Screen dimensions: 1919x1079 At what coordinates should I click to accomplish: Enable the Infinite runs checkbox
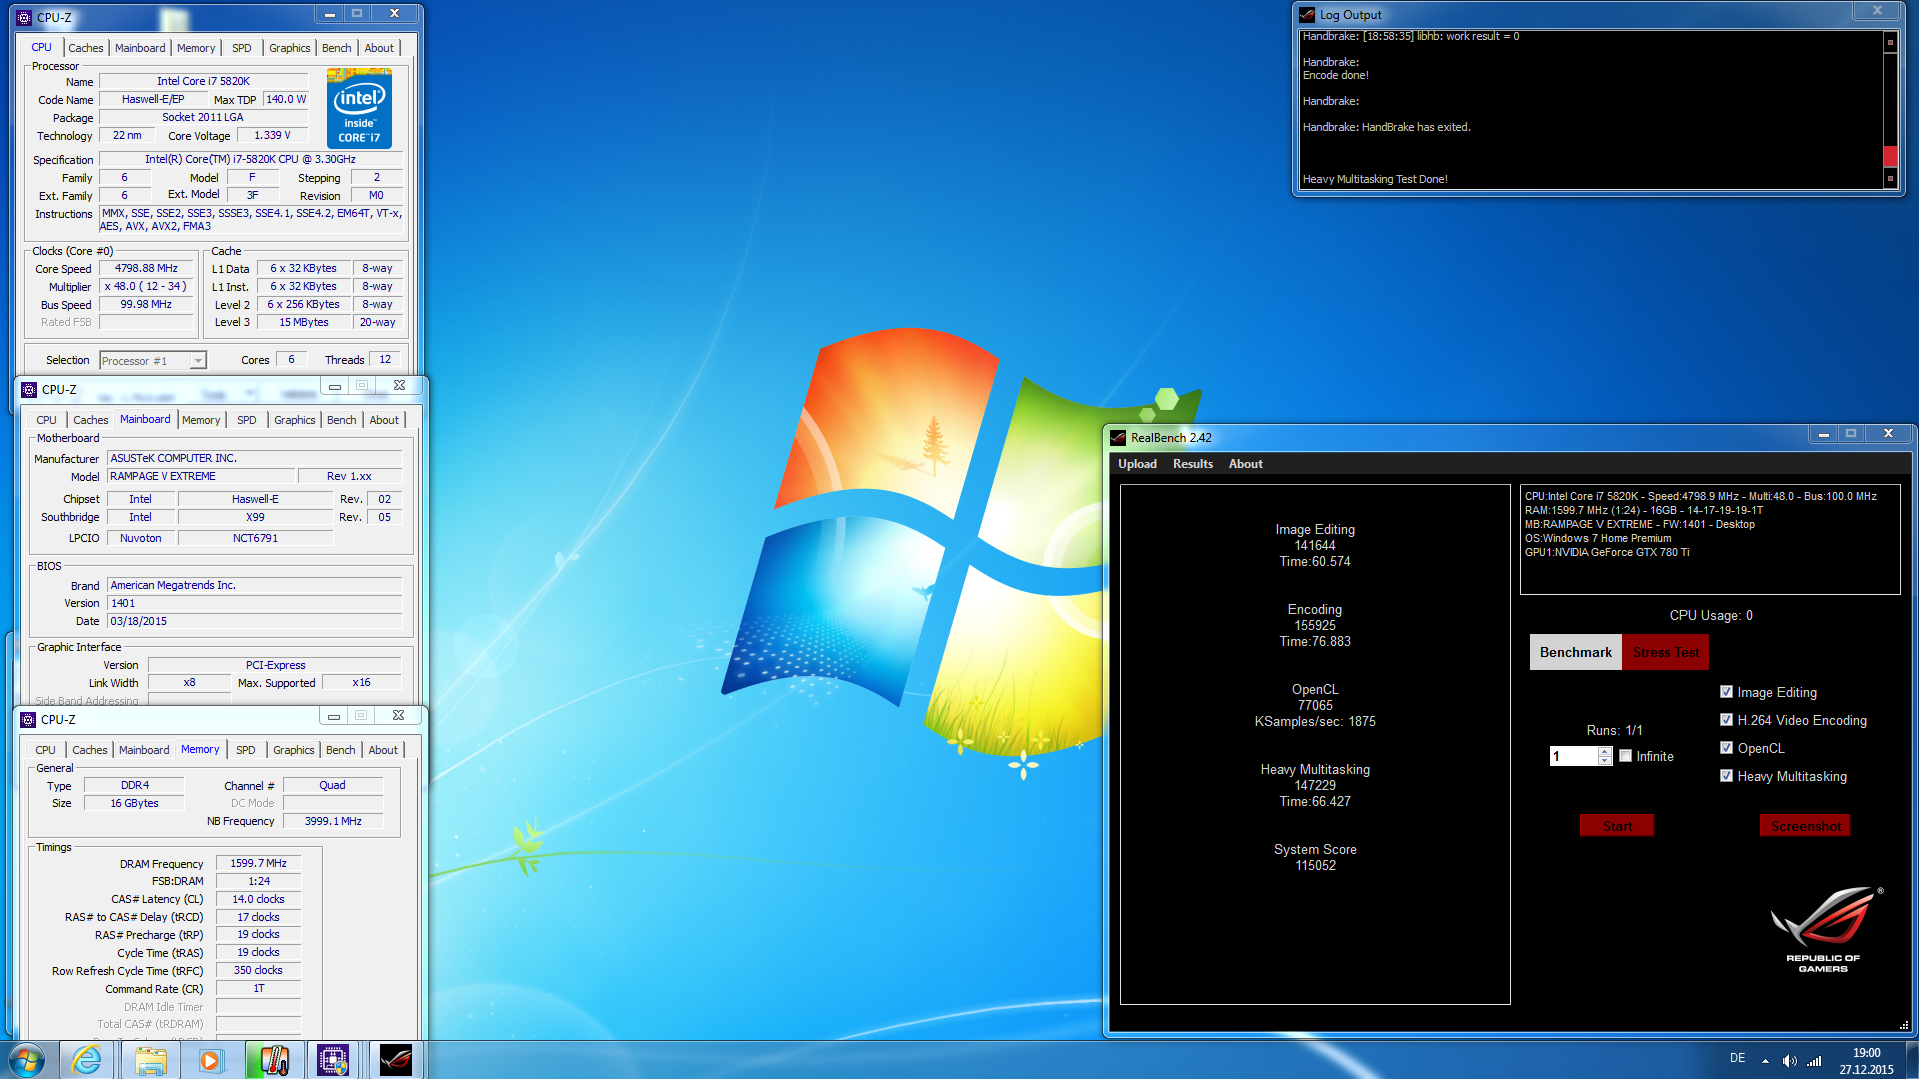point(1626,756)
